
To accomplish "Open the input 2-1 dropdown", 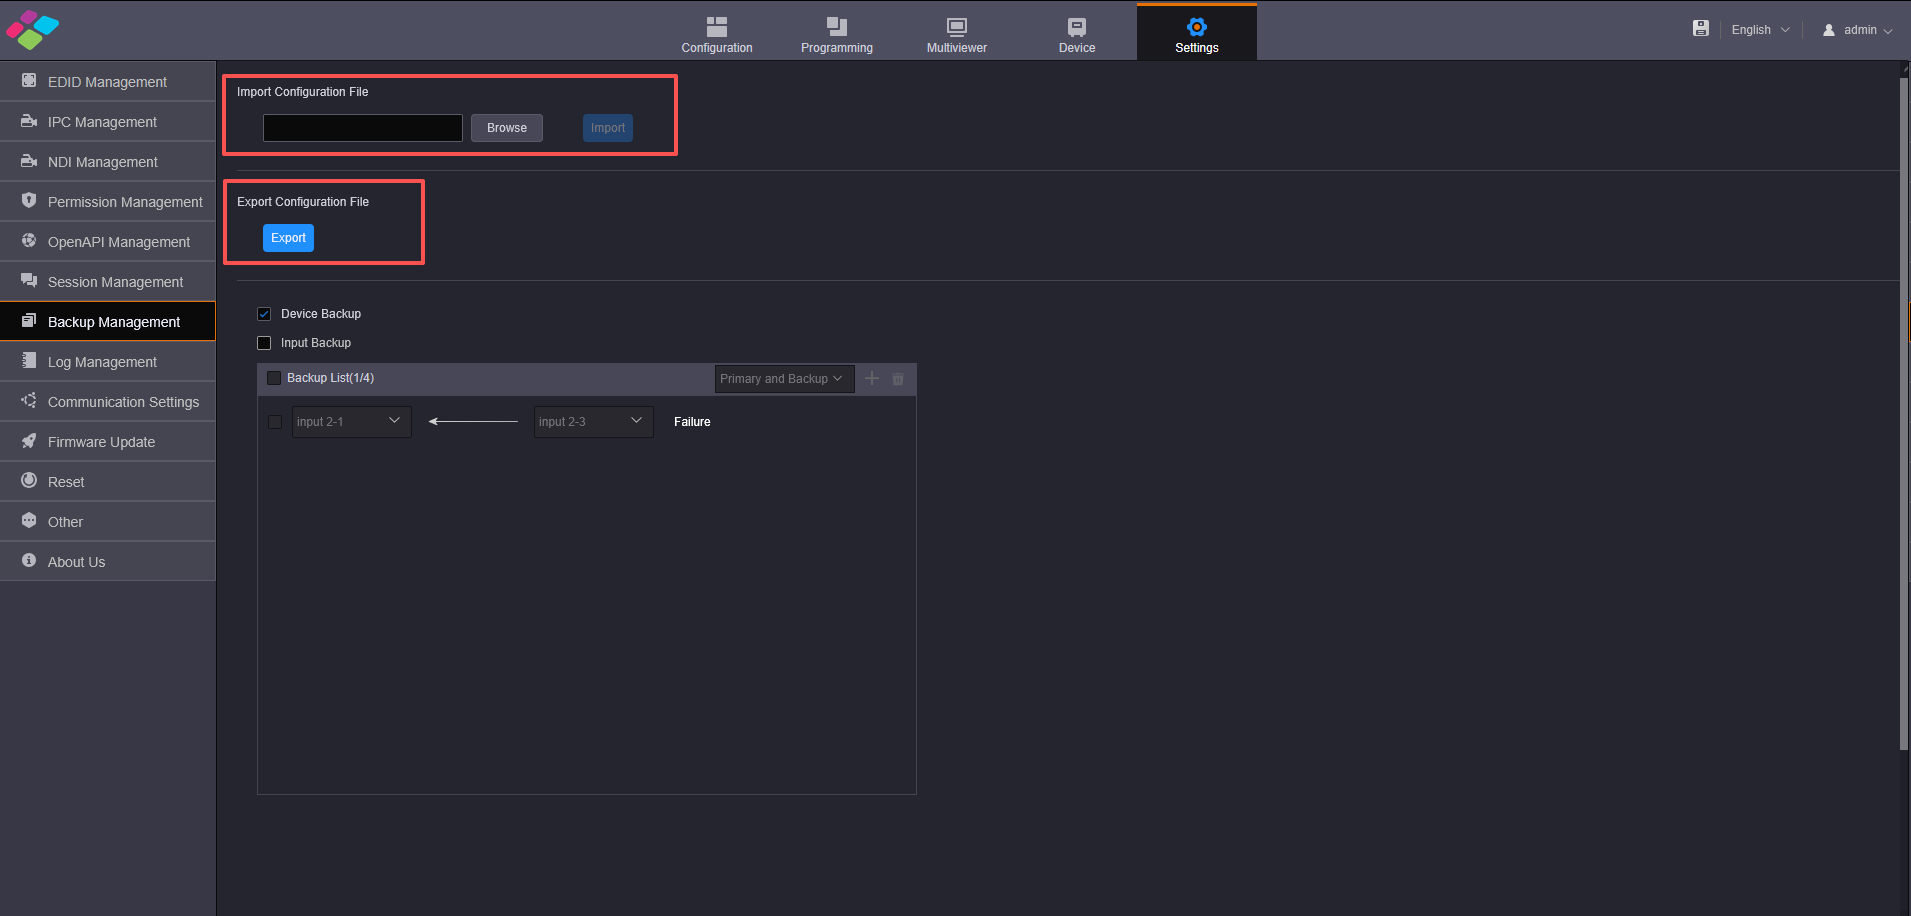I will 351,422.
